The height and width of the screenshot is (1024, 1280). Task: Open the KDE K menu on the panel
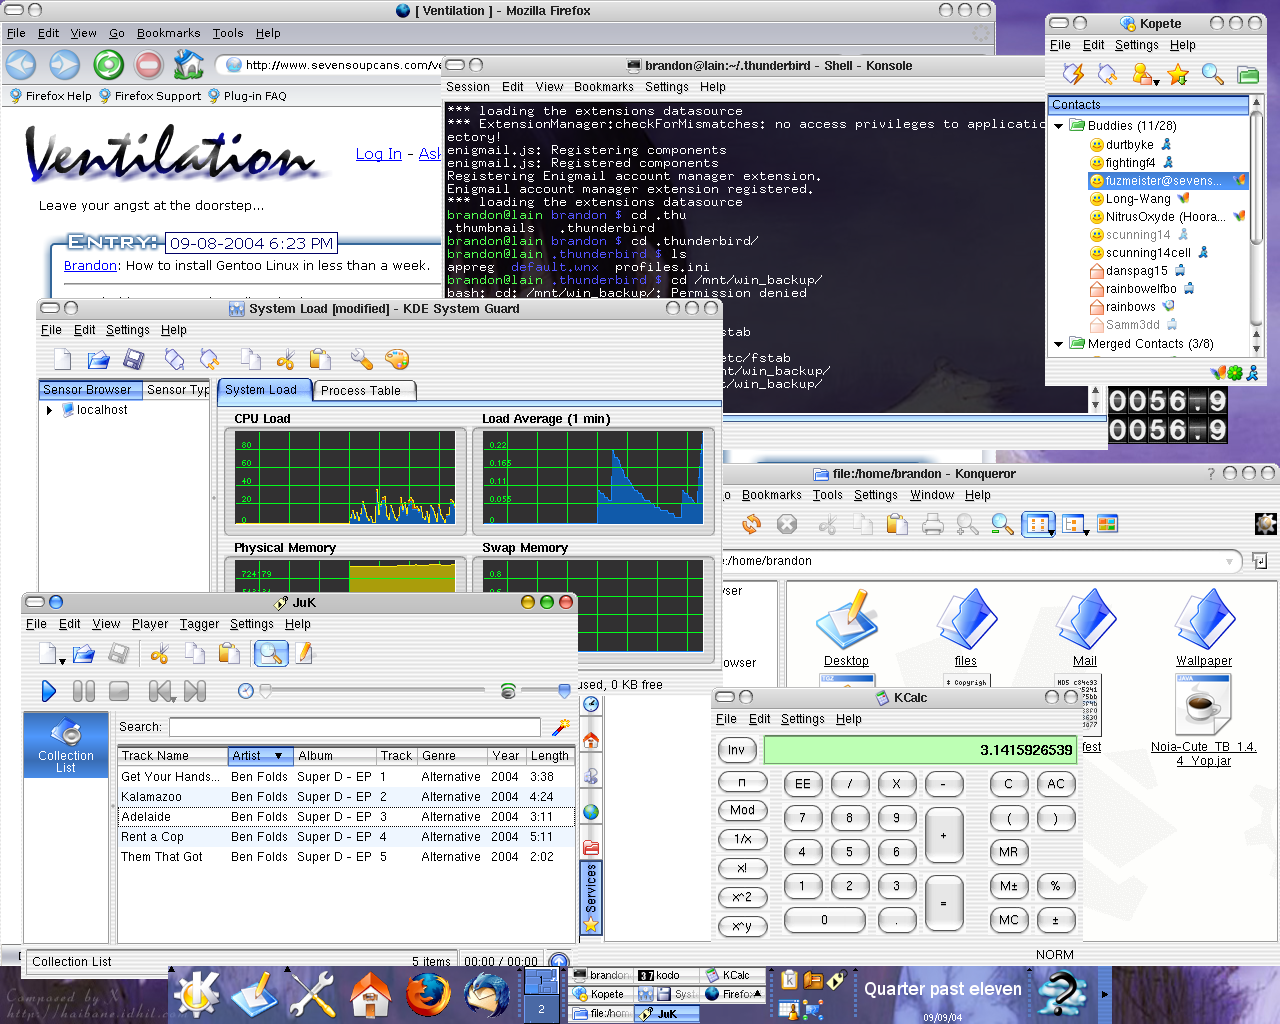196,995
